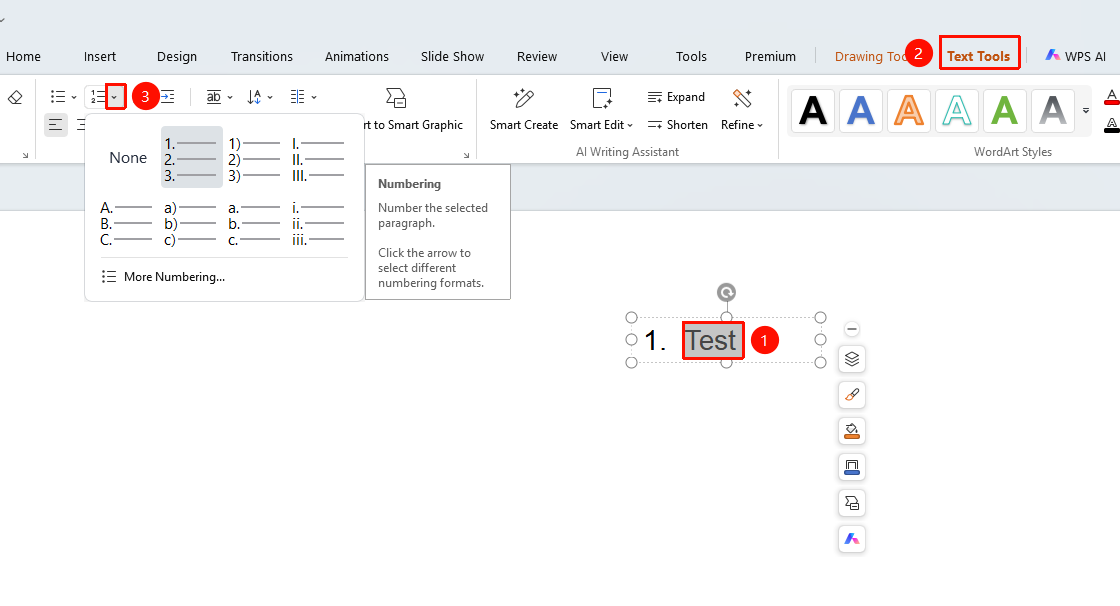Open WPS AI in the ribbon
Viewport: 1120px width, 606px height.
click(x=1075, y=56)
